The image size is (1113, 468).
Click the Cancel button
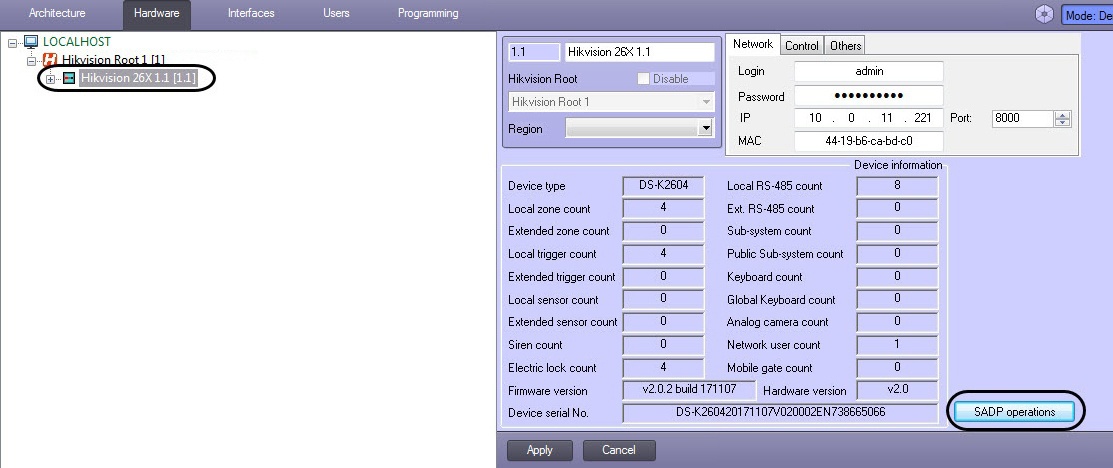[x=619, y=450]
